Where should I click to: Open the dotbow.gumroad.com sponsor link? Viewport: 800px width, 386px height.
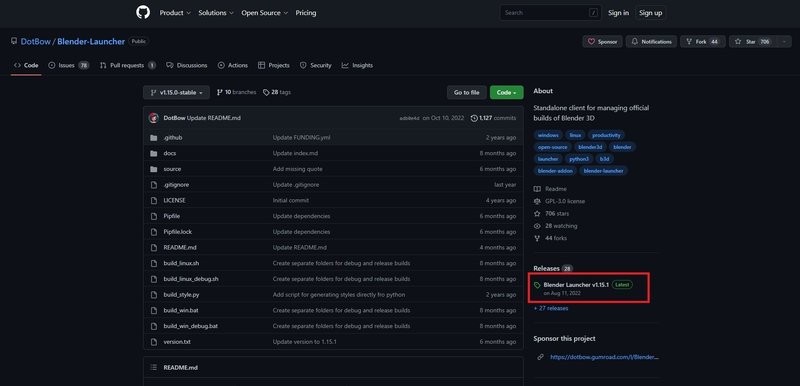pyautogui.click(x=604, y=357)
